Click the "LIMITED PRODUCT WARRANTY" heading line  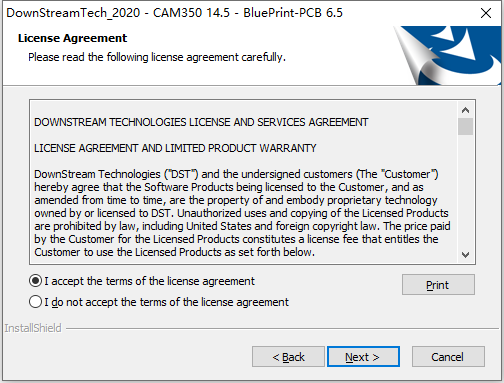(x=175, y=148)
